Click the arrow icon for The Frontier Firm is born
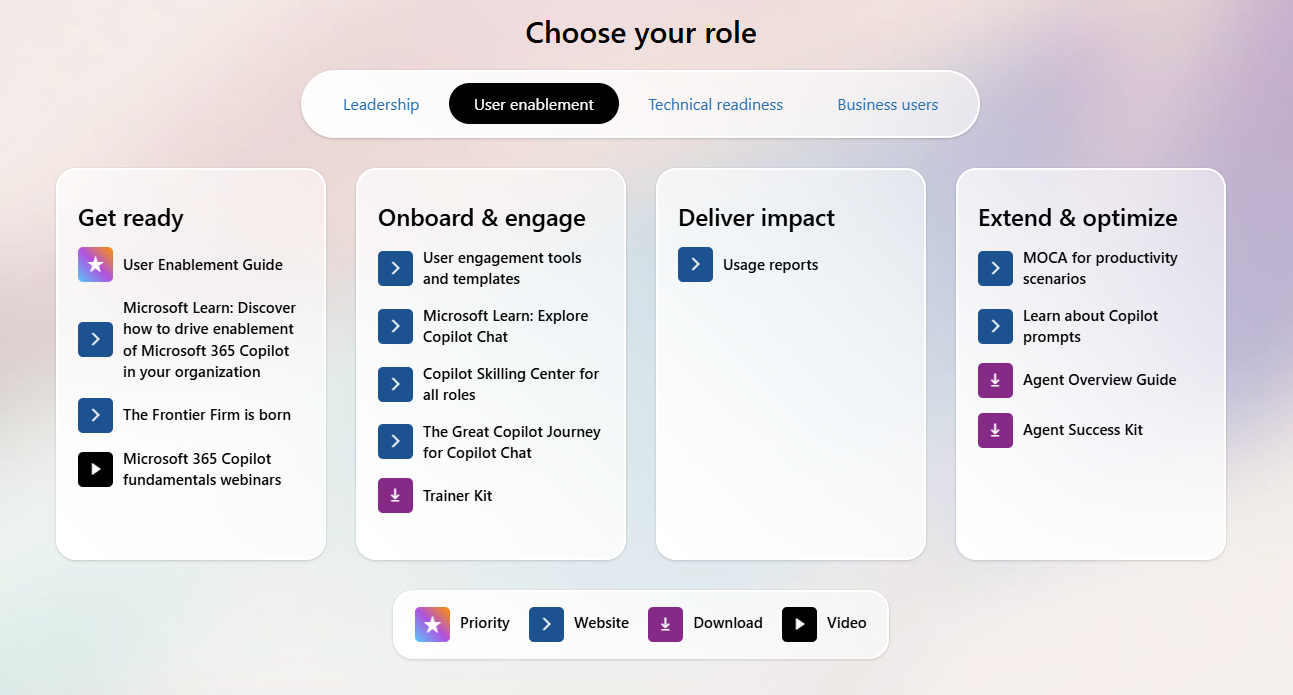This screenshot has height=695, width=1293. coord(95,415)
